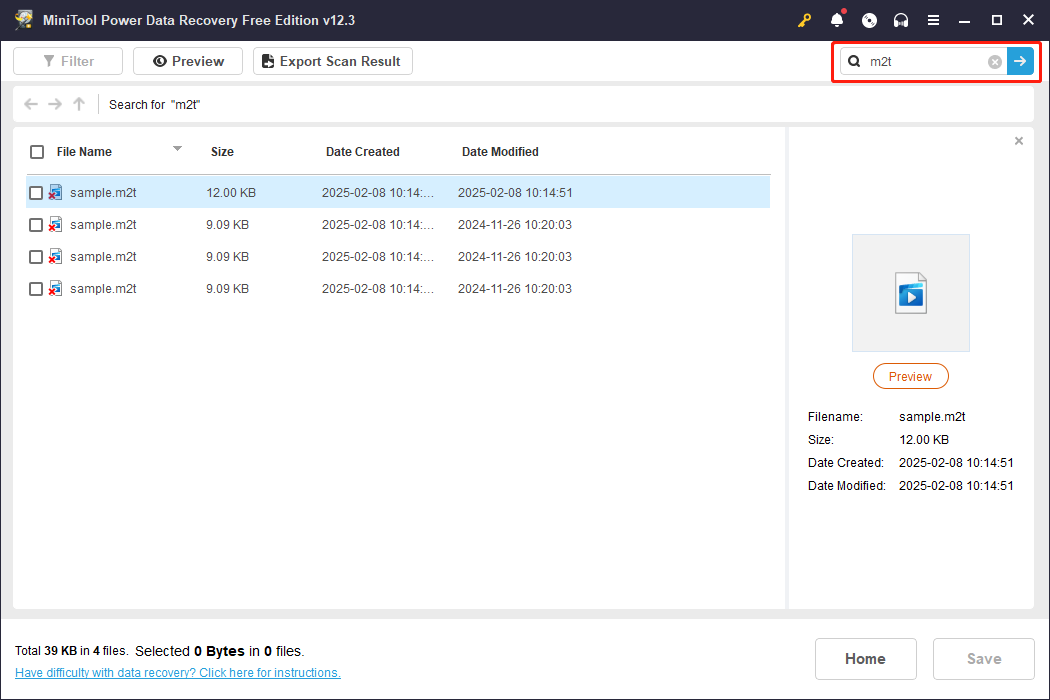Open the data recovery instructions link
Viewport: 1050px width, 700px height.
coord(178,673)
